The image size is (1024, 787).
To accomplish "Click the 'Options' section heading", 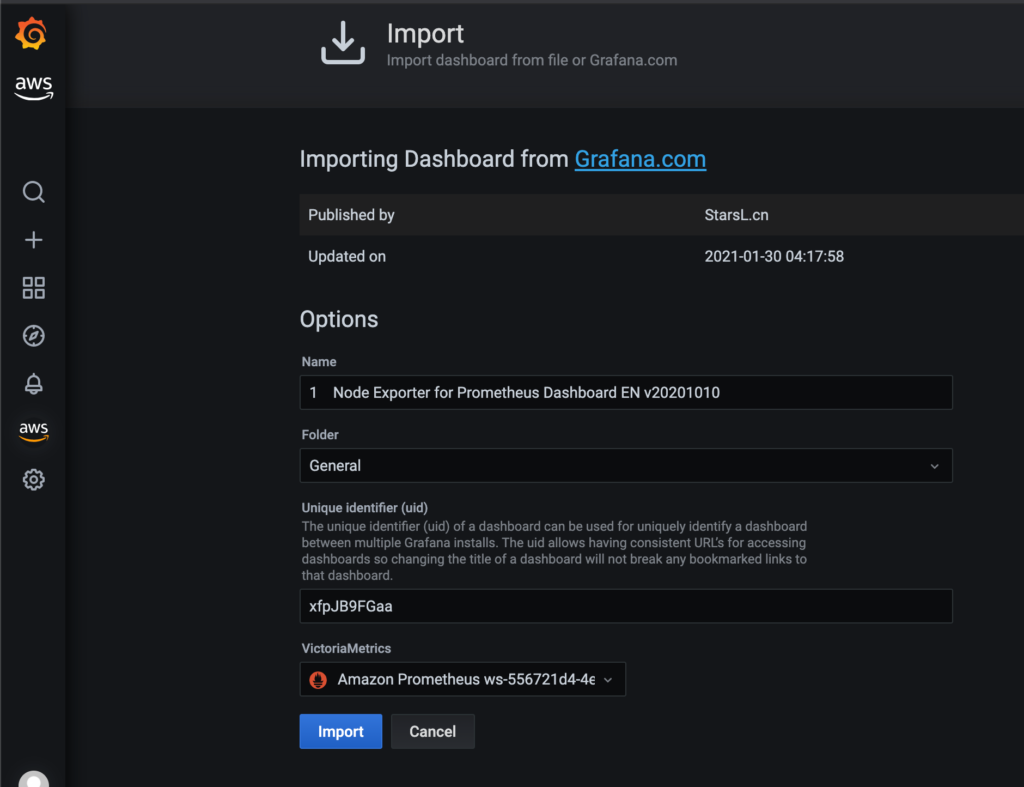I will coord(339,319).
